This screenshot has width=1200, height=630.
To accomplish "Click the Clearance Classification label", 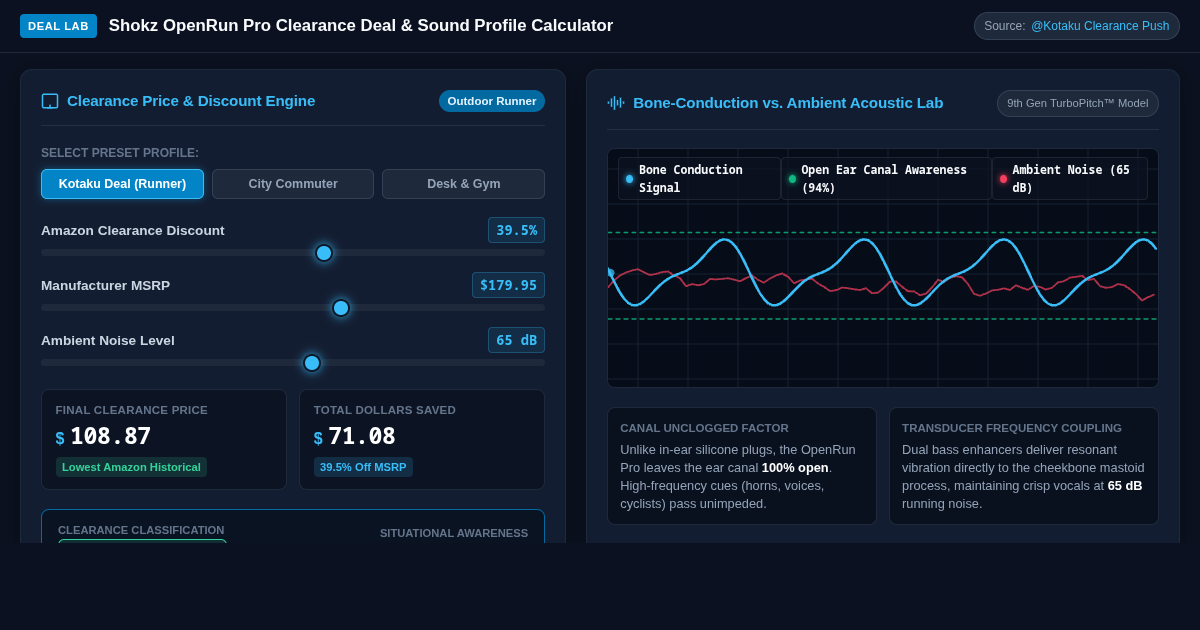I will tap(141, 530).
